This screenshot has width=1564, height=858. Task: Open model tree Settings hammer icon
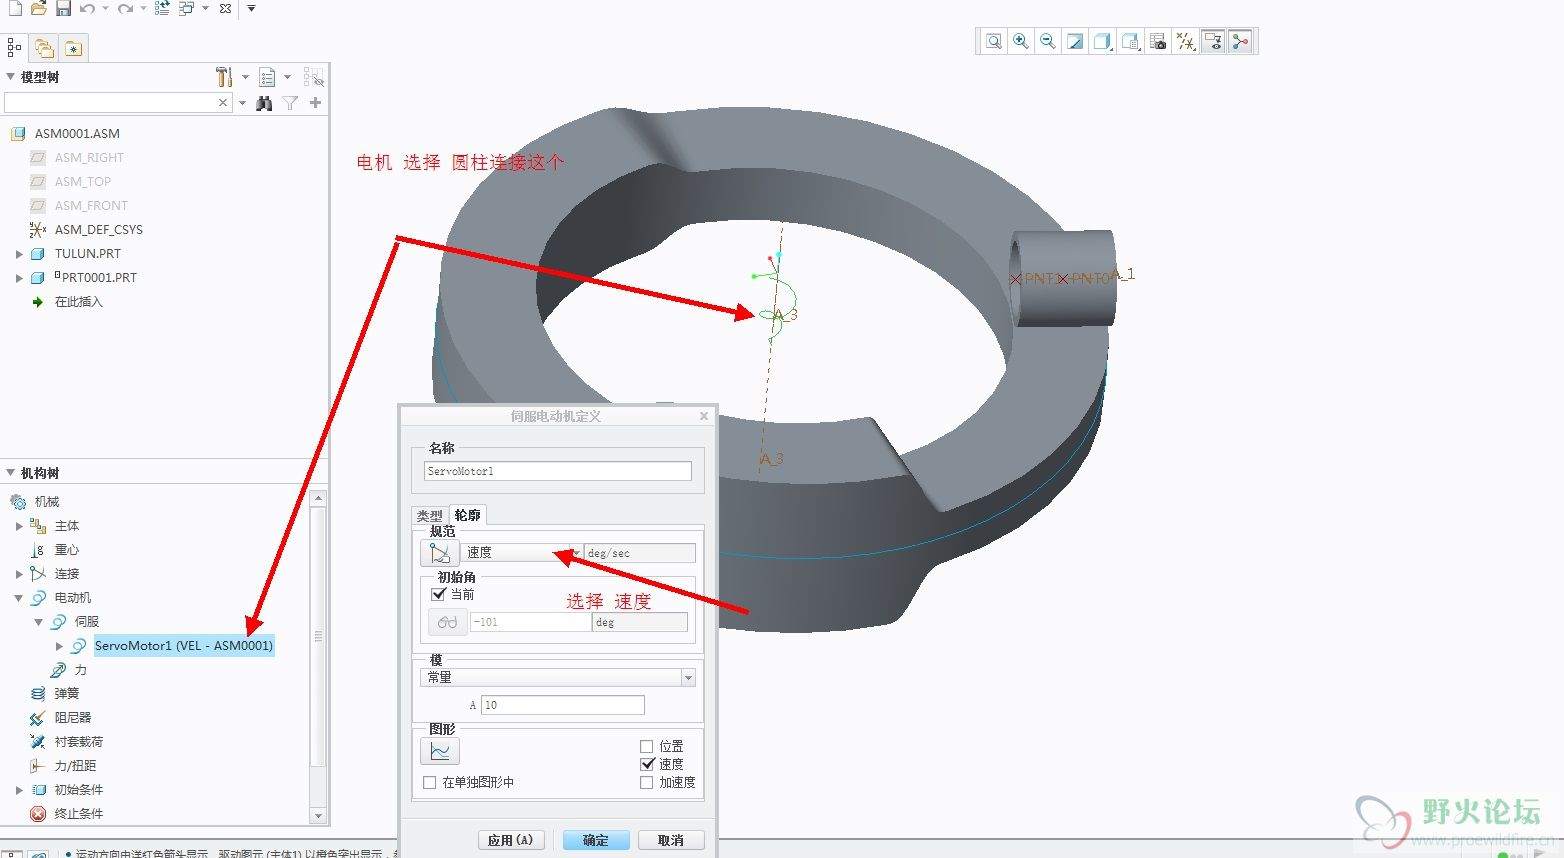(x=224, y=77)
